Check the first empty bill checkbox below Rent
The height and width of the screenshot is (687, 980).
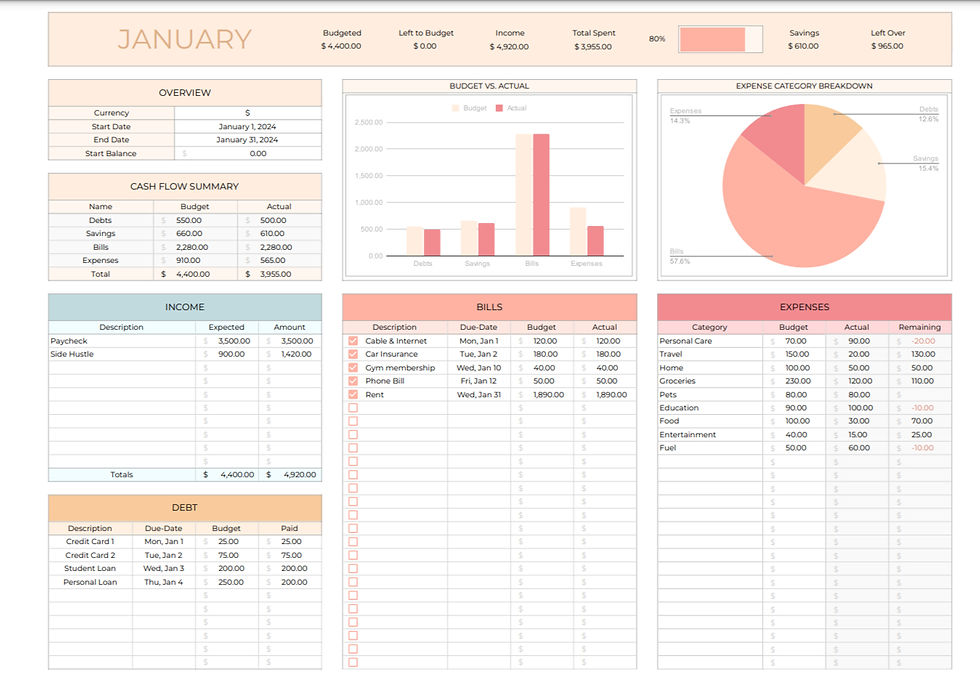click(353, 407)
